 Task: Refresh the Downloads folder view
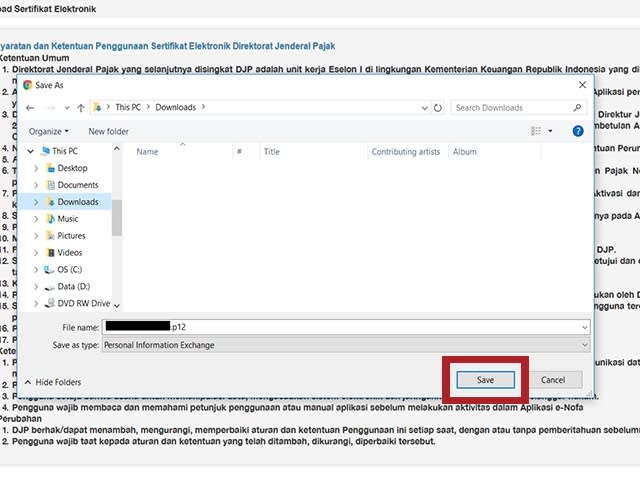point(437,107)
